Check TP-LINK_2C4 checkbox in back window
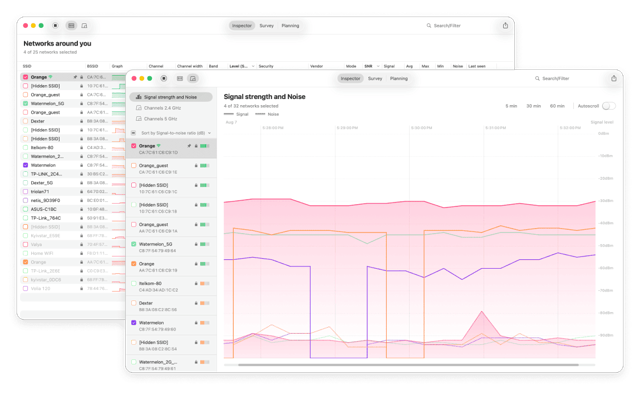This screenshot has height=395, width=640. (25, 174)
